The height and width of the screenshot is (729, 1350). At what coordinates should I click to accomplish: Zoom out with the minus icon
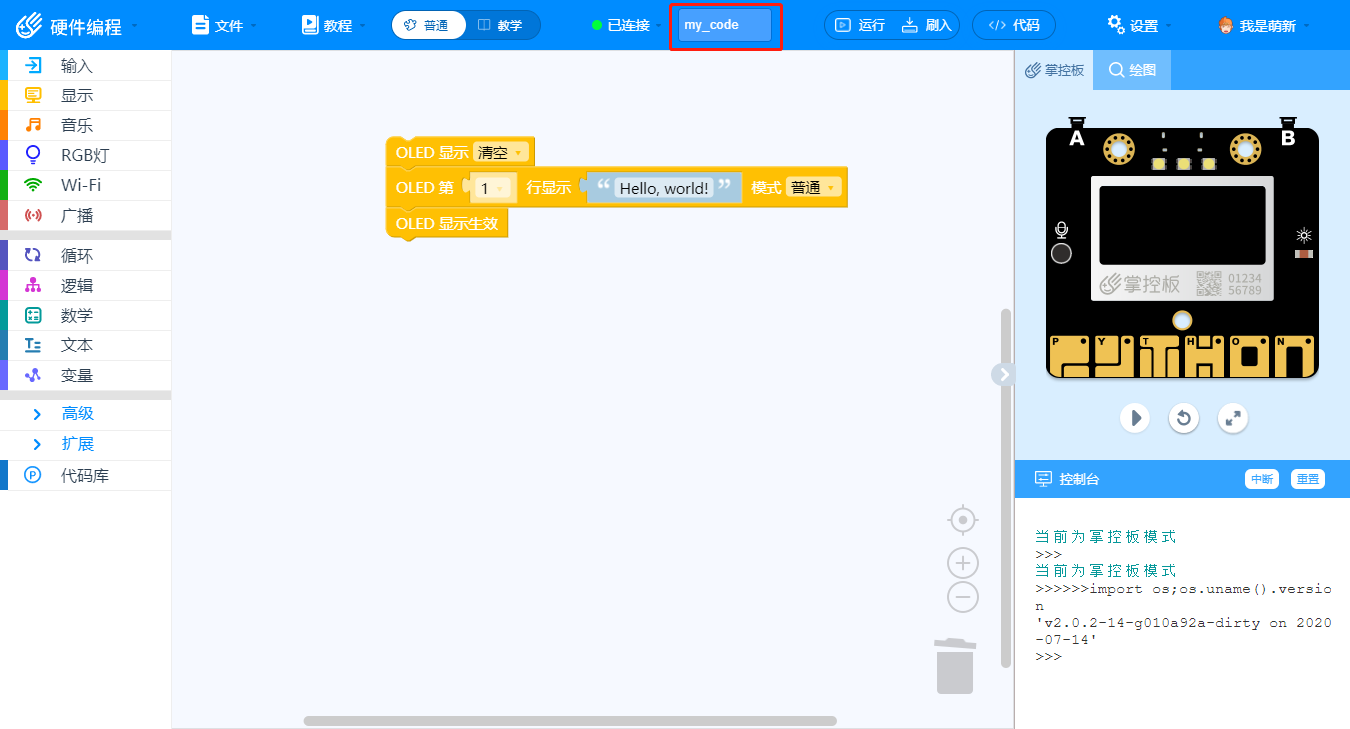click(963, 598)
